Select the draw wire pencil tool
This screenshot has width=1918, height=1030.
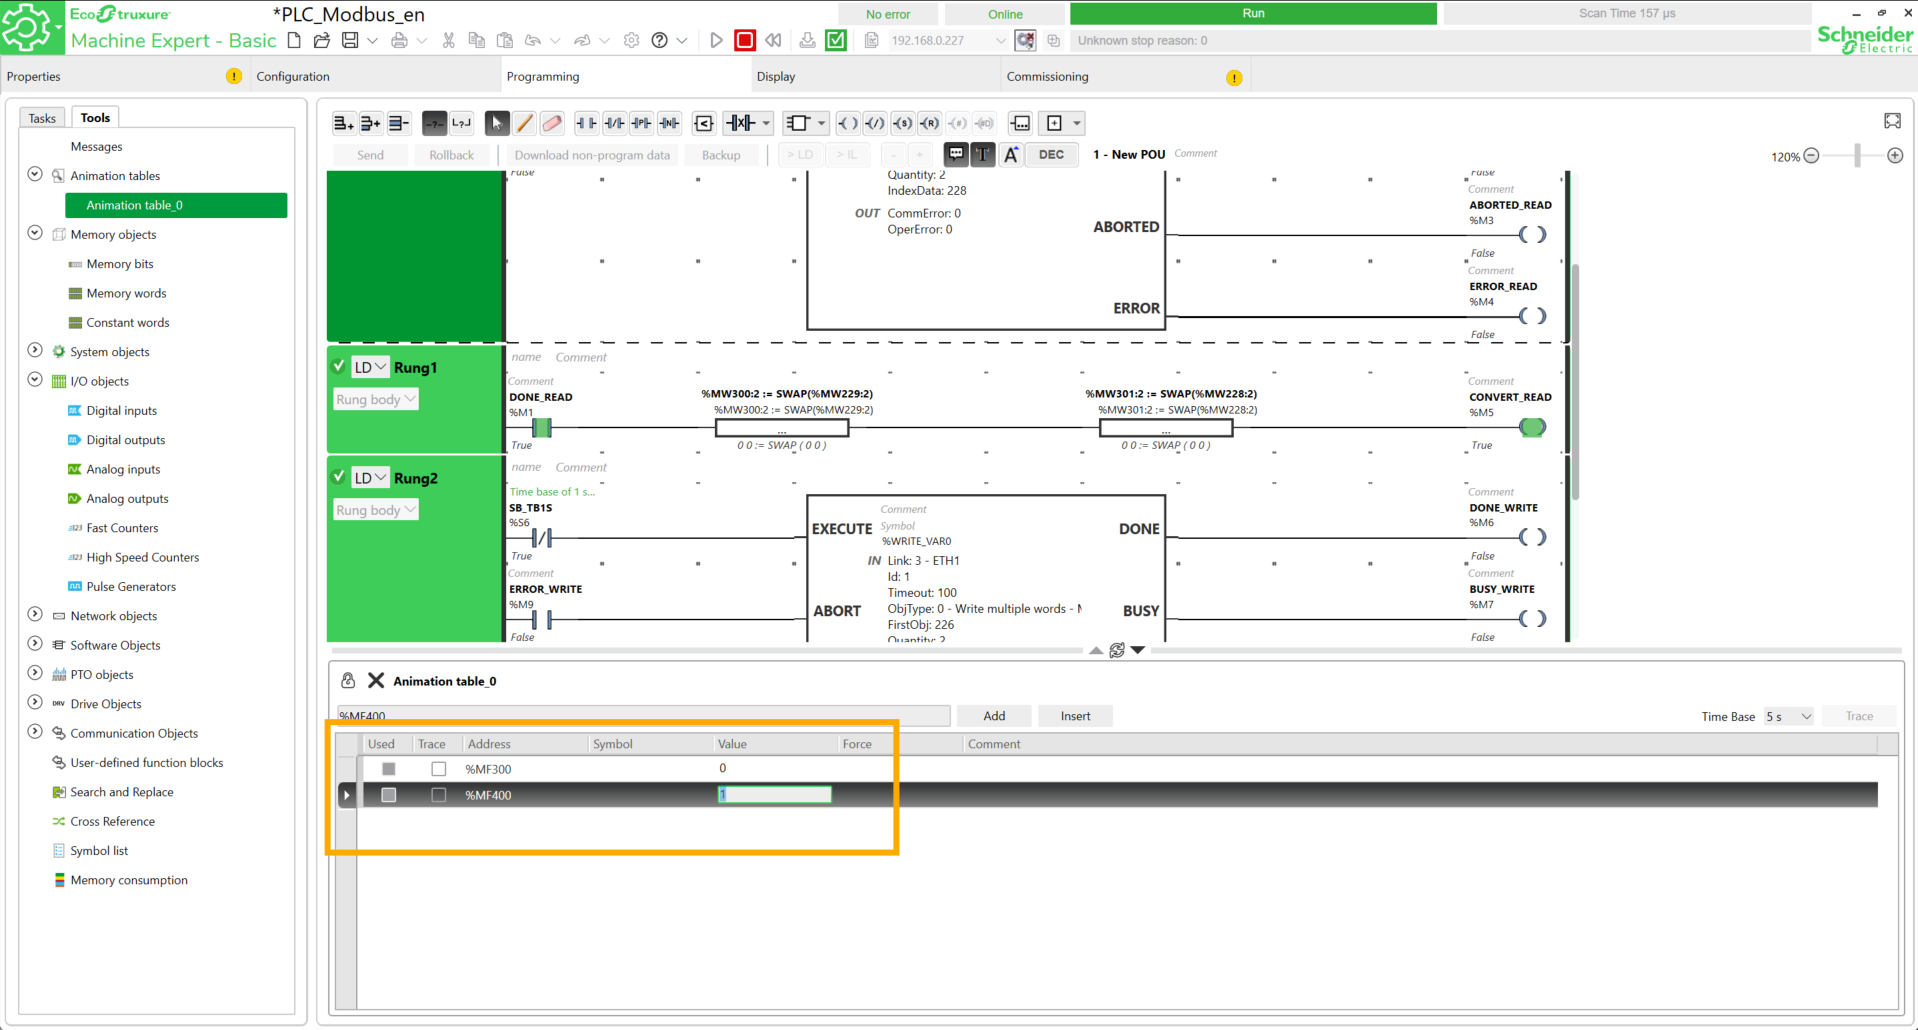coord(524,123)
